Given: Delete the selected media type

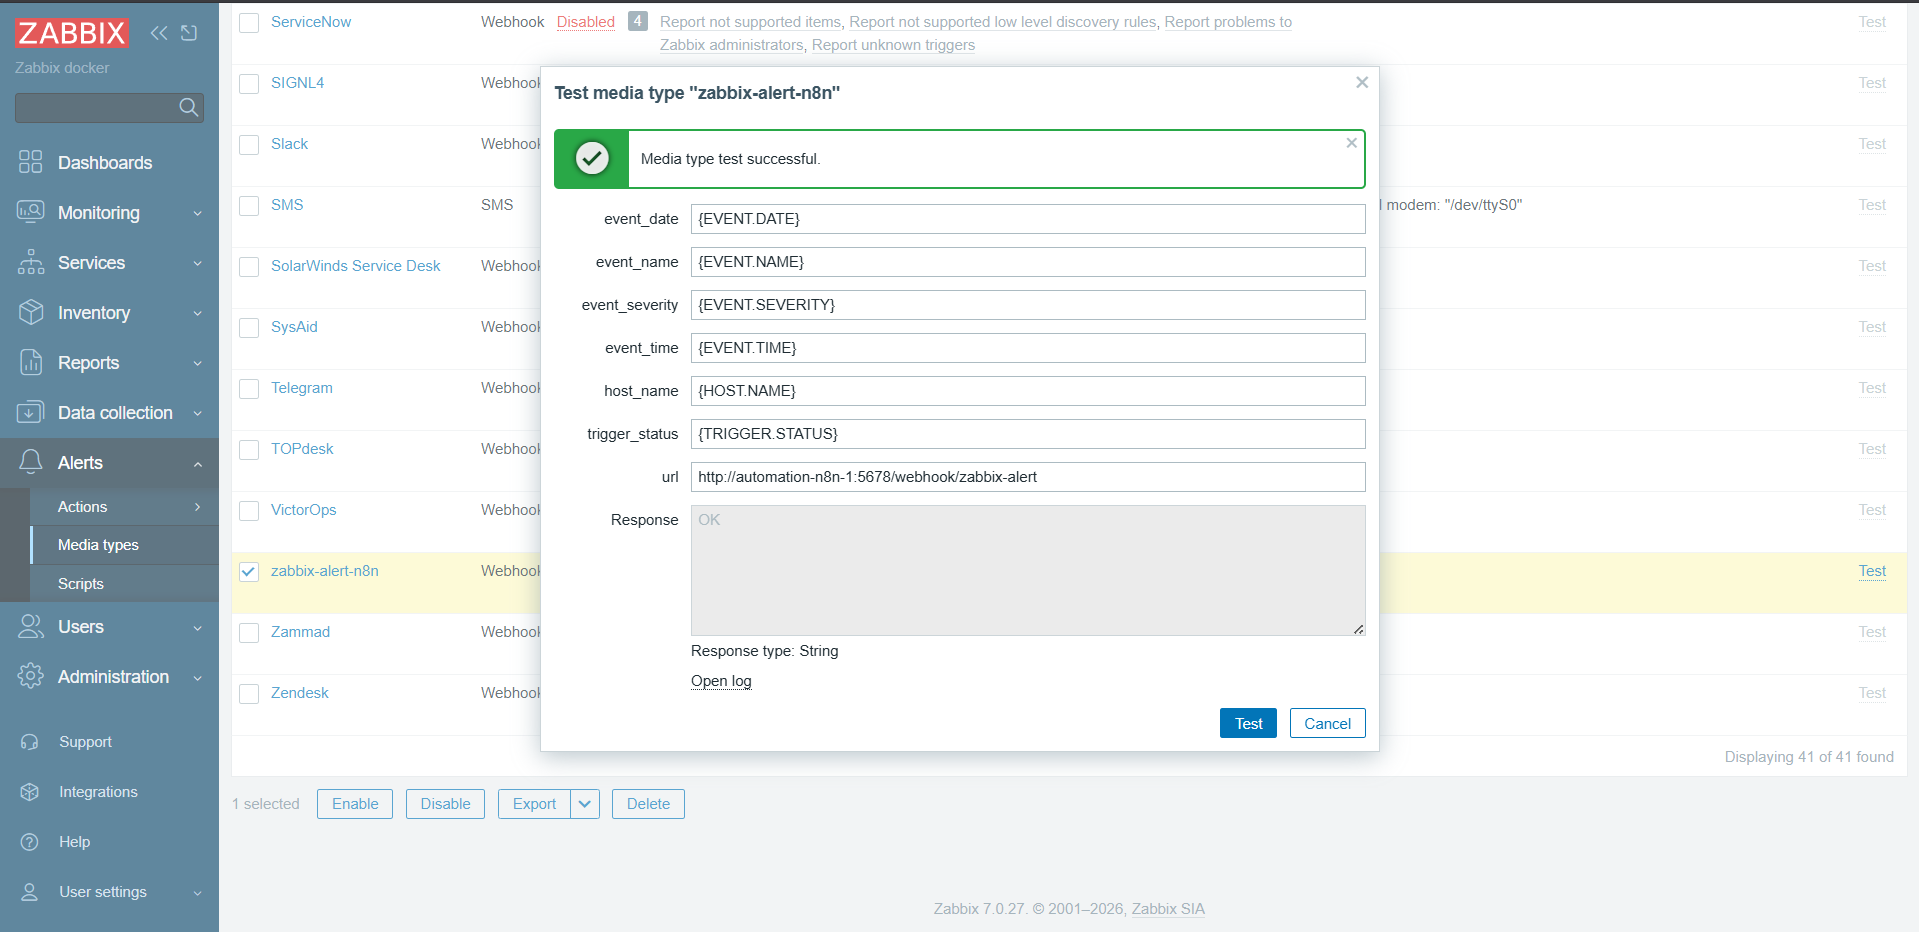Looking at the screenshot, I should click(x=648, y=804).
